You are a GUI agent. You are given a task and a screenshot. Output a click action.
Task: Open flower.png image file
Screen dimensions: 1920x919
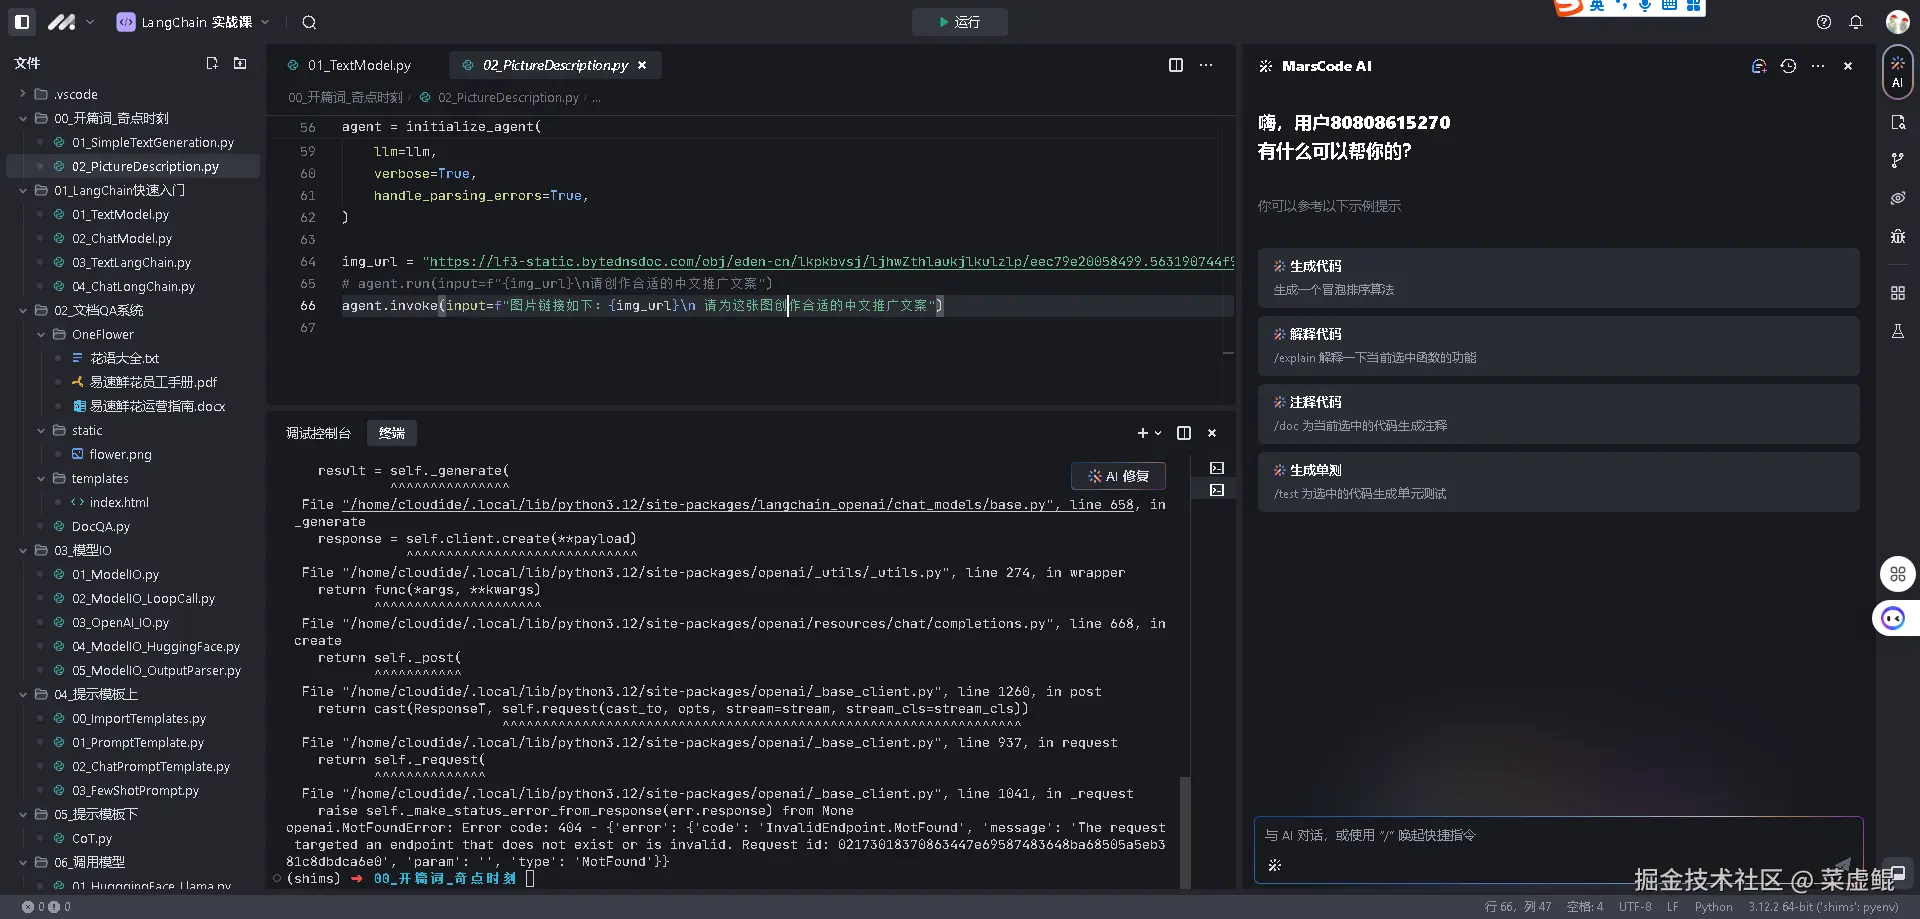[120, 454]
